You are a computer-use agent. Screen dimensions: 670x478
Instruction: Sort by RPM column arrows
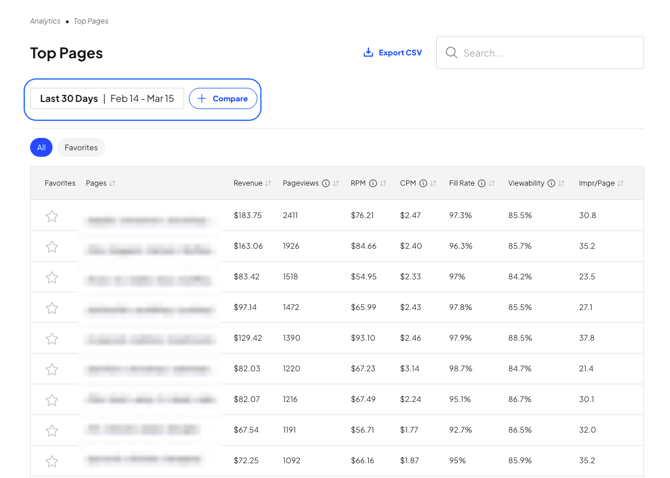tap(383, 183)
